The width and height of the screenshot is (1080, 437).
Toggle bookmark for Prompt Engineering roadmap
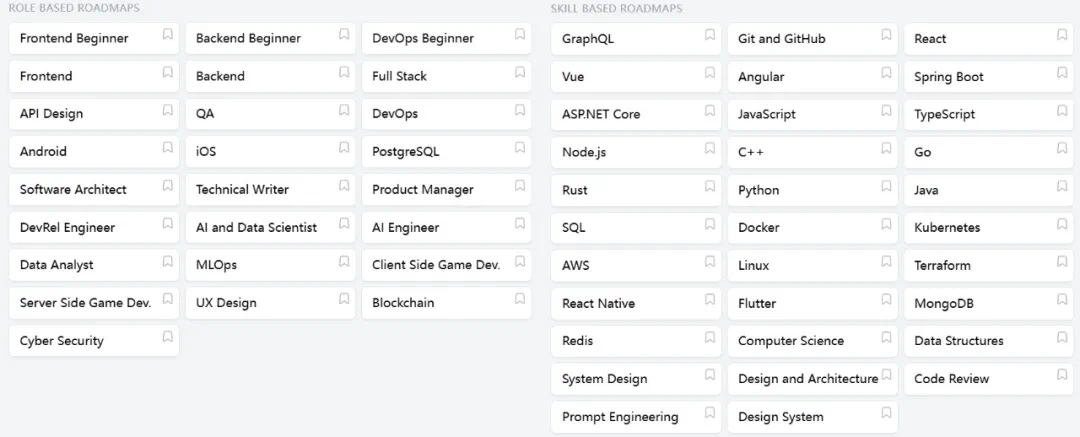pyautogui.click(x=710, y=413)
